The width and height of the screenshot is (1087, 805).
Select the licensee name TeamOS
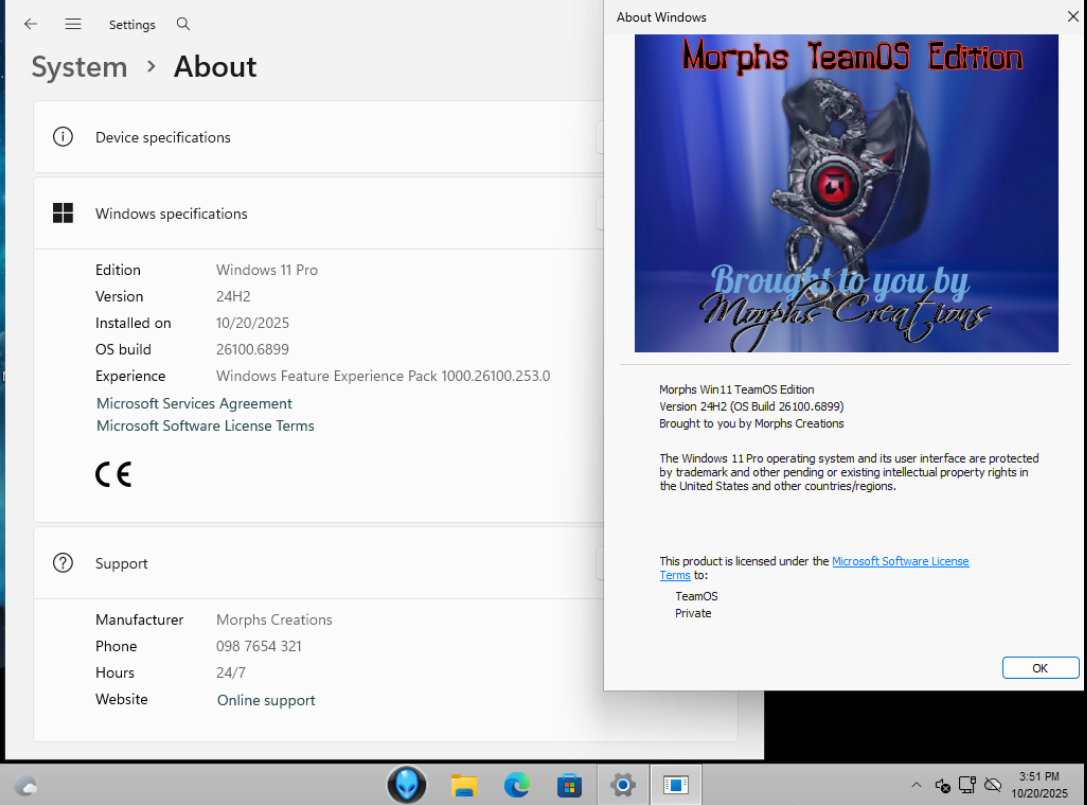coord(696,596)
